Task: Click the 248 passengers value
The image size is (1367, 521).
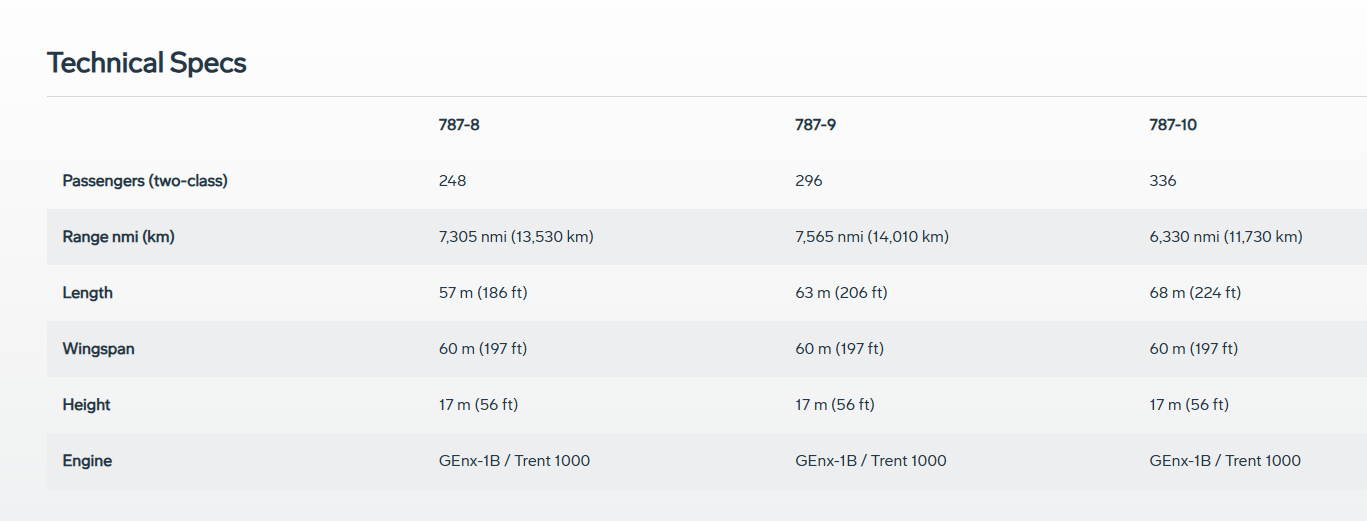Action: tap(452, 181)
